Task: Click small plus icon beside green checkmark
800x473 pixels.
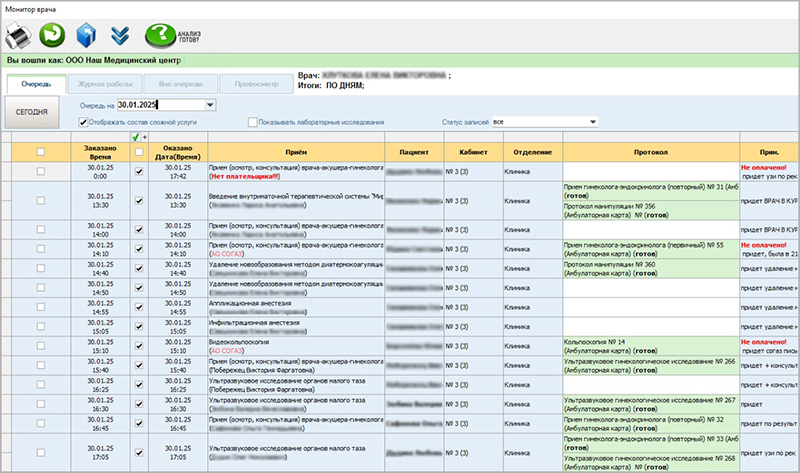Action: [x=146, y=137]
